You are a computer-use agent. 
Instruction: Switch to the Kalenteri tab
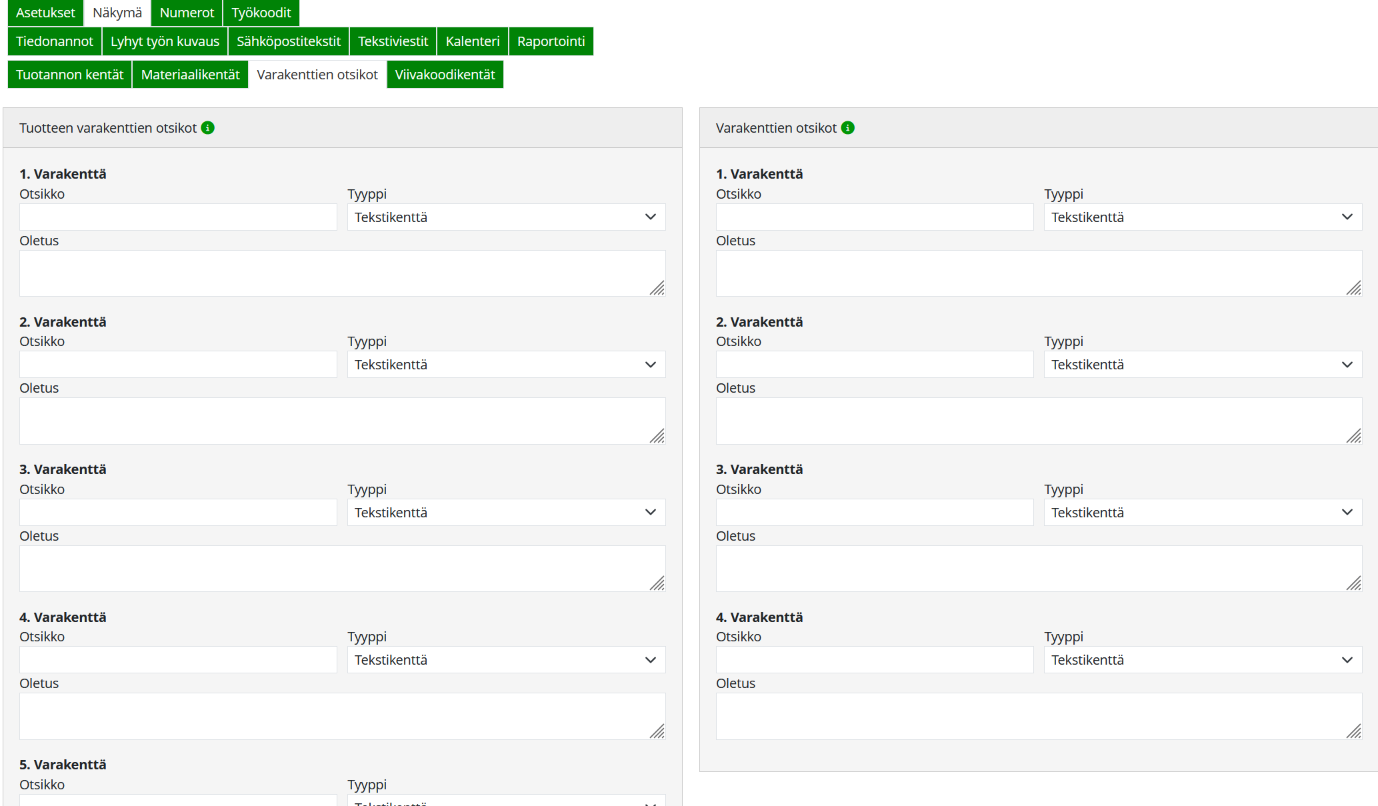pyautogui.click(x=473, y=41)
